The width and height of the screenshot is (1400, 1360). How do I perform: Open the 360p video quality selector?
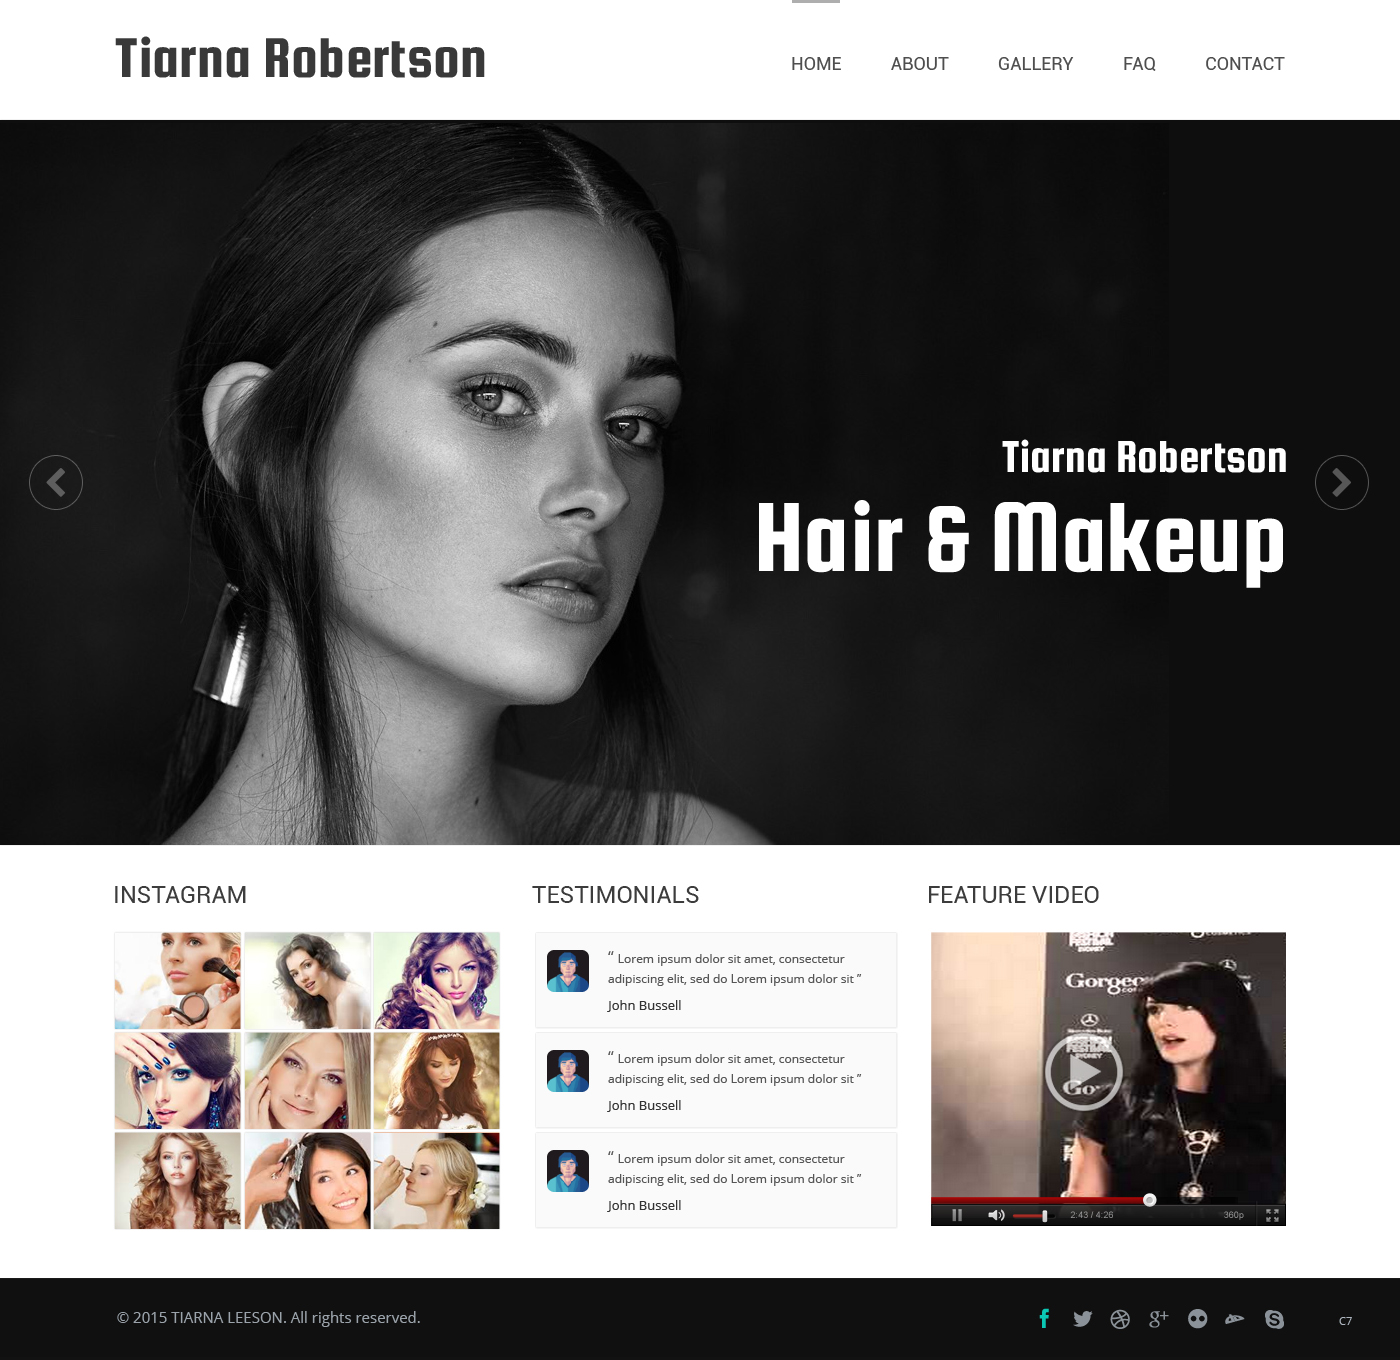click(1234, 1215)
